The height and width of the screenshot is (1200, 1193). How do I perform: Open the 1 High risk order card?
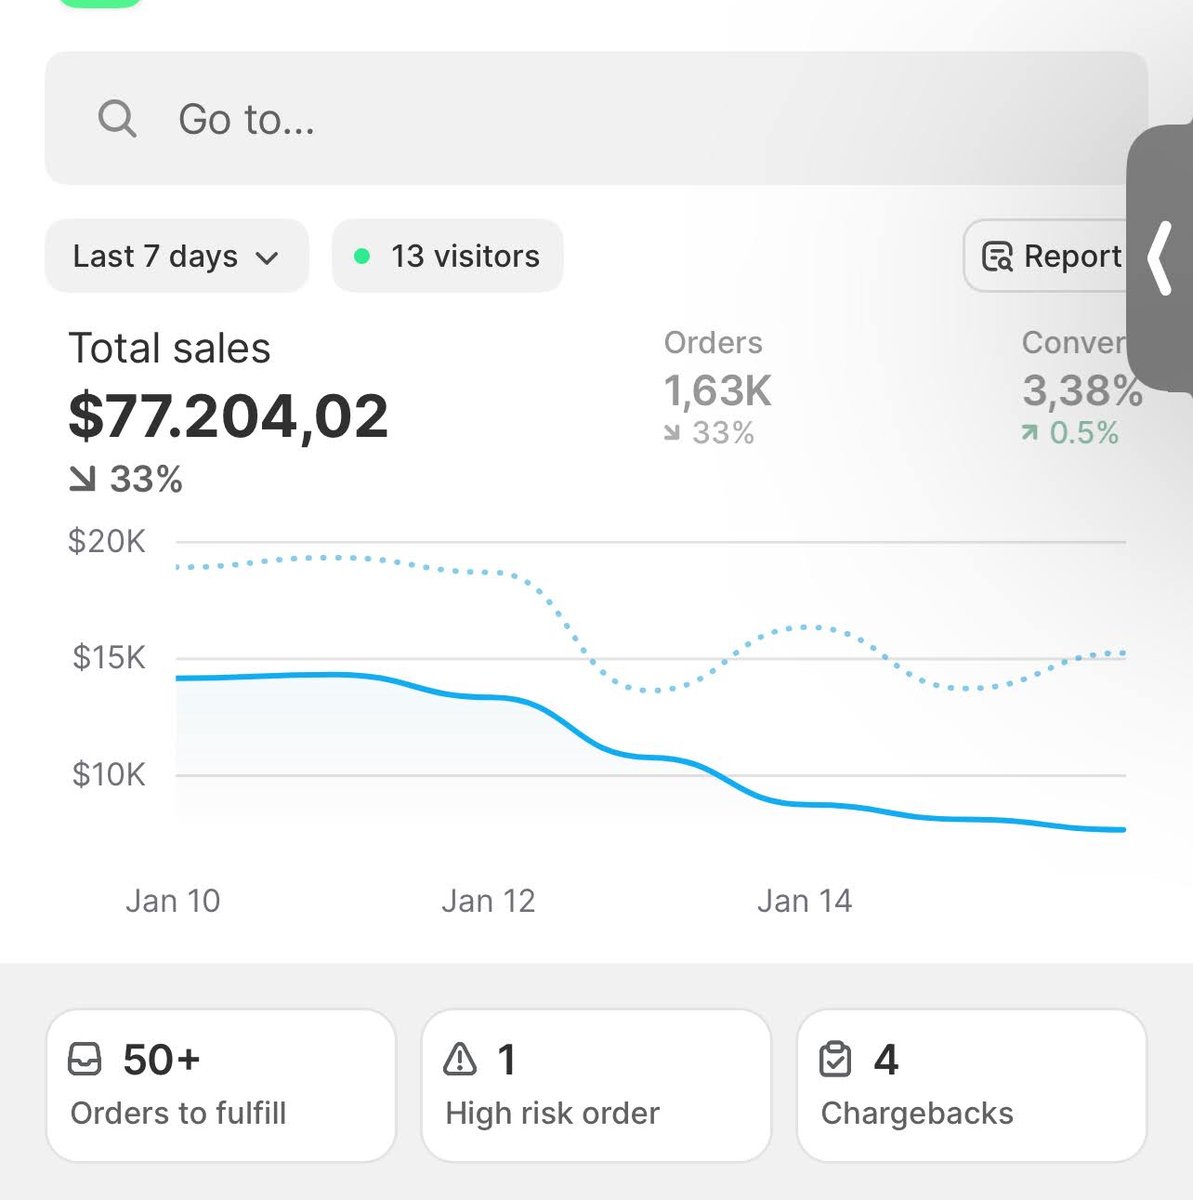pos(596,1085)
